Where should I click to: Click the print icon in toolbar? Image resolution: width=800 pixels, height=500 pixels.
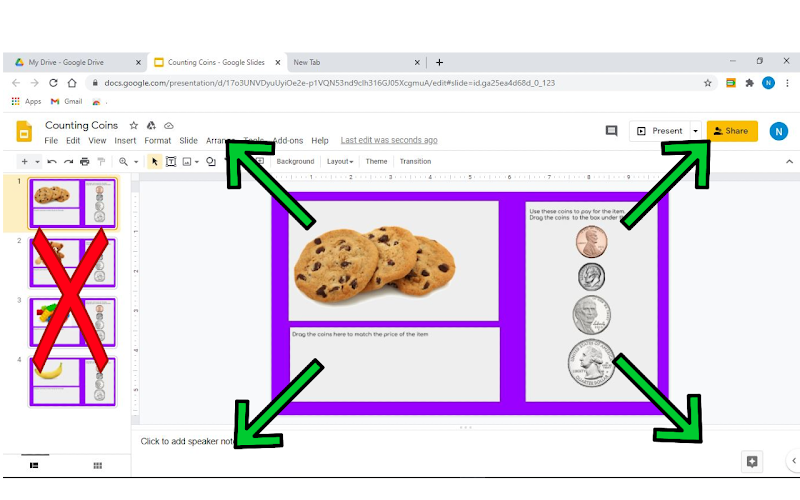[x=85, y=162]
